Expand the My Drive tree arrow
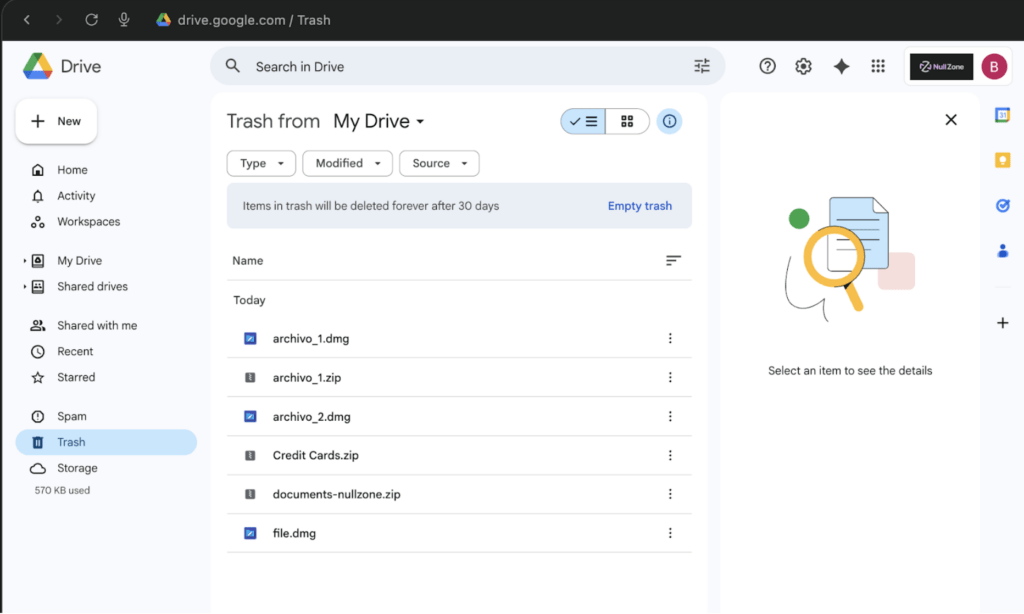The image size is (1024, 614). click(25, 261)
